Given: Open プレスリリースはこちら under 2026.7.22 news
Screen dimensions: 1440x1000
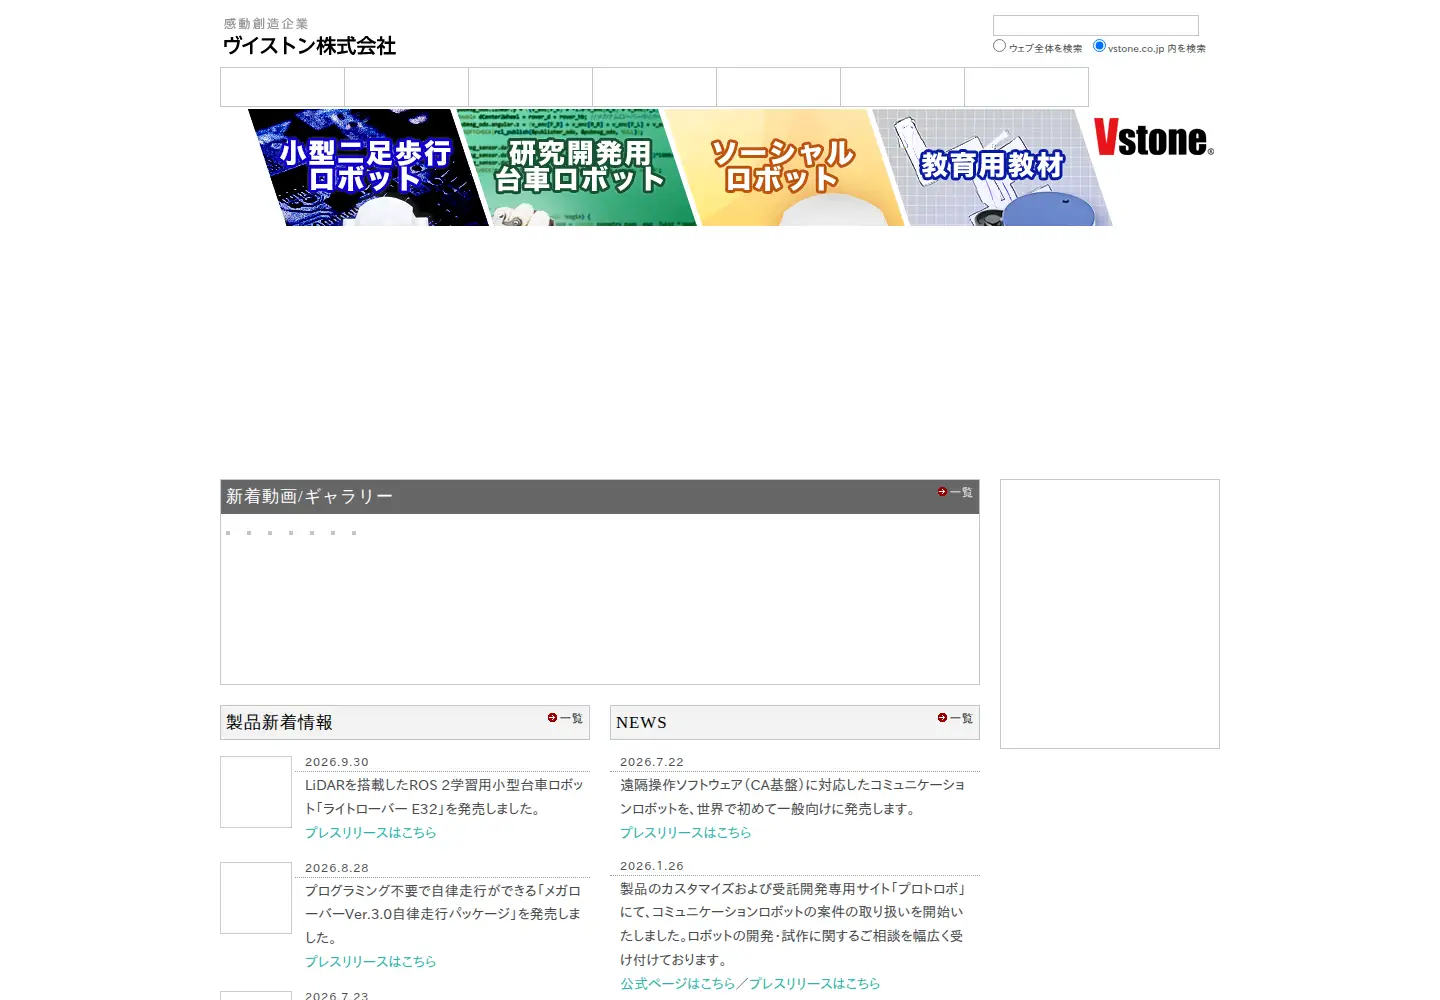Looking at the screenshot, I should [686, 833].
